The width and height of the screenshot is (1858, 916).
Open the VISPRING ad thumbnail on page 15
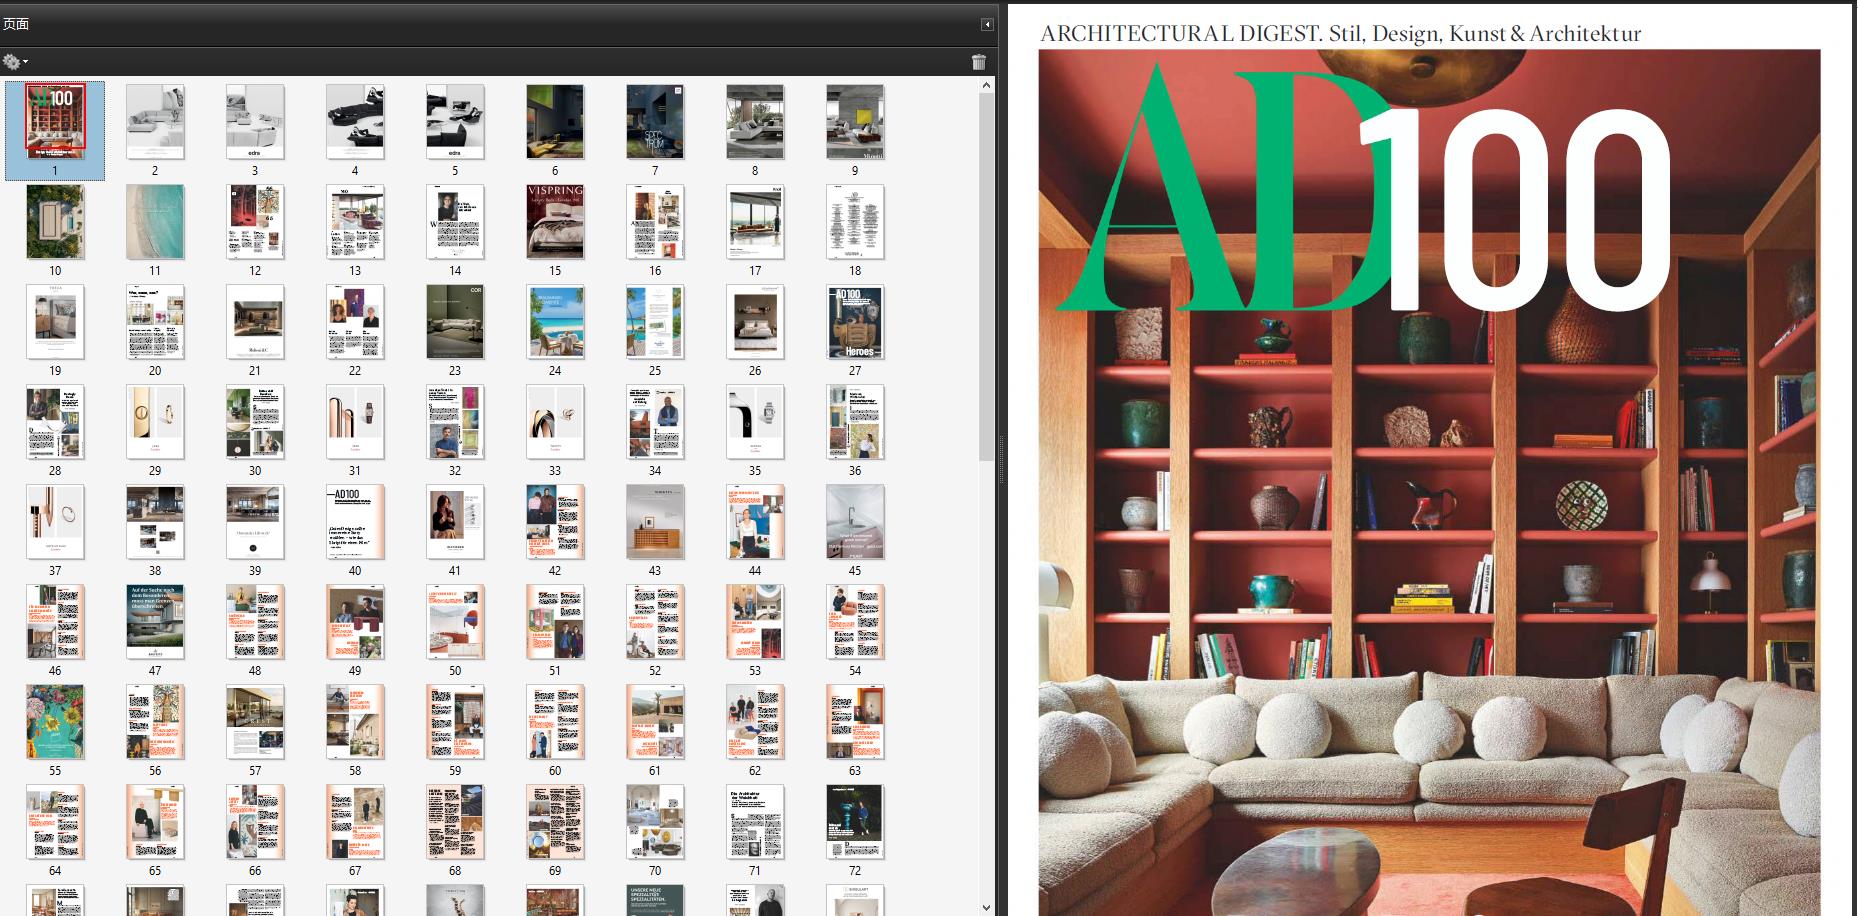(555, 221)
